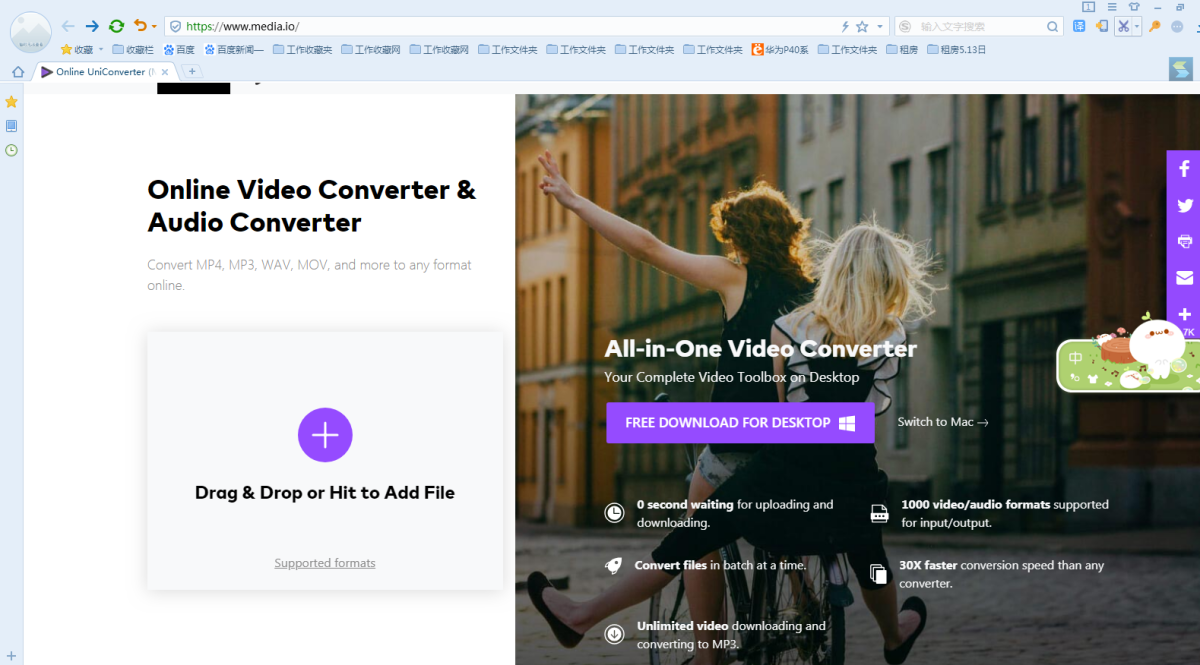Open the browser home page icon
1200x665 pixels.
(17, 71)
